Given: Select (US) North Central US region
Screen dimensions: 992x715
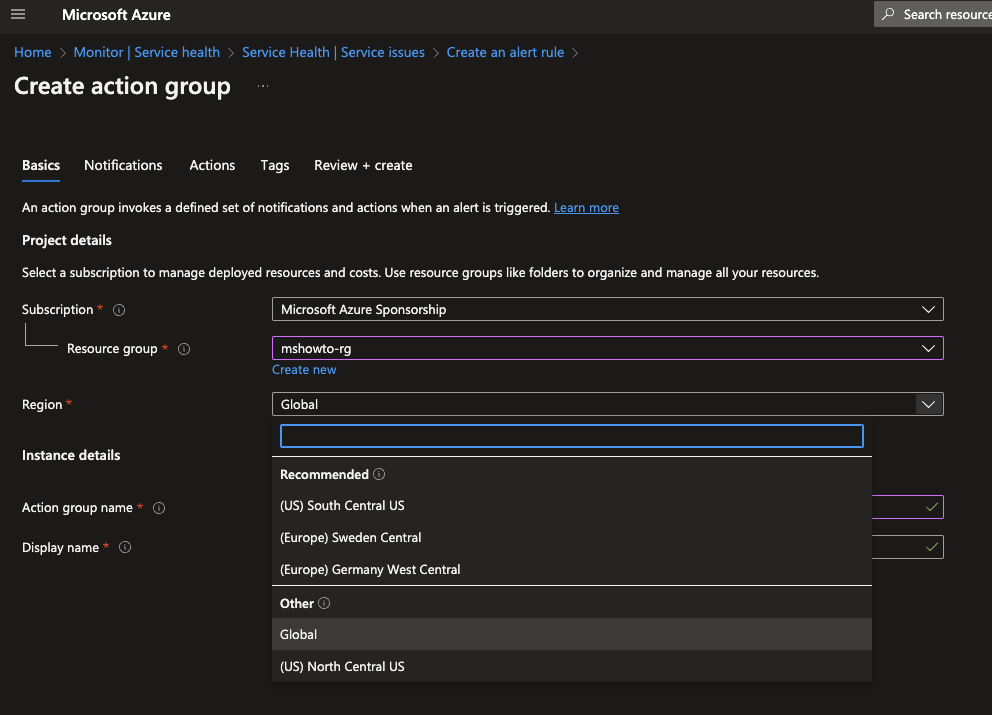Looking at the screenshot, I should (x=571, y=666).
